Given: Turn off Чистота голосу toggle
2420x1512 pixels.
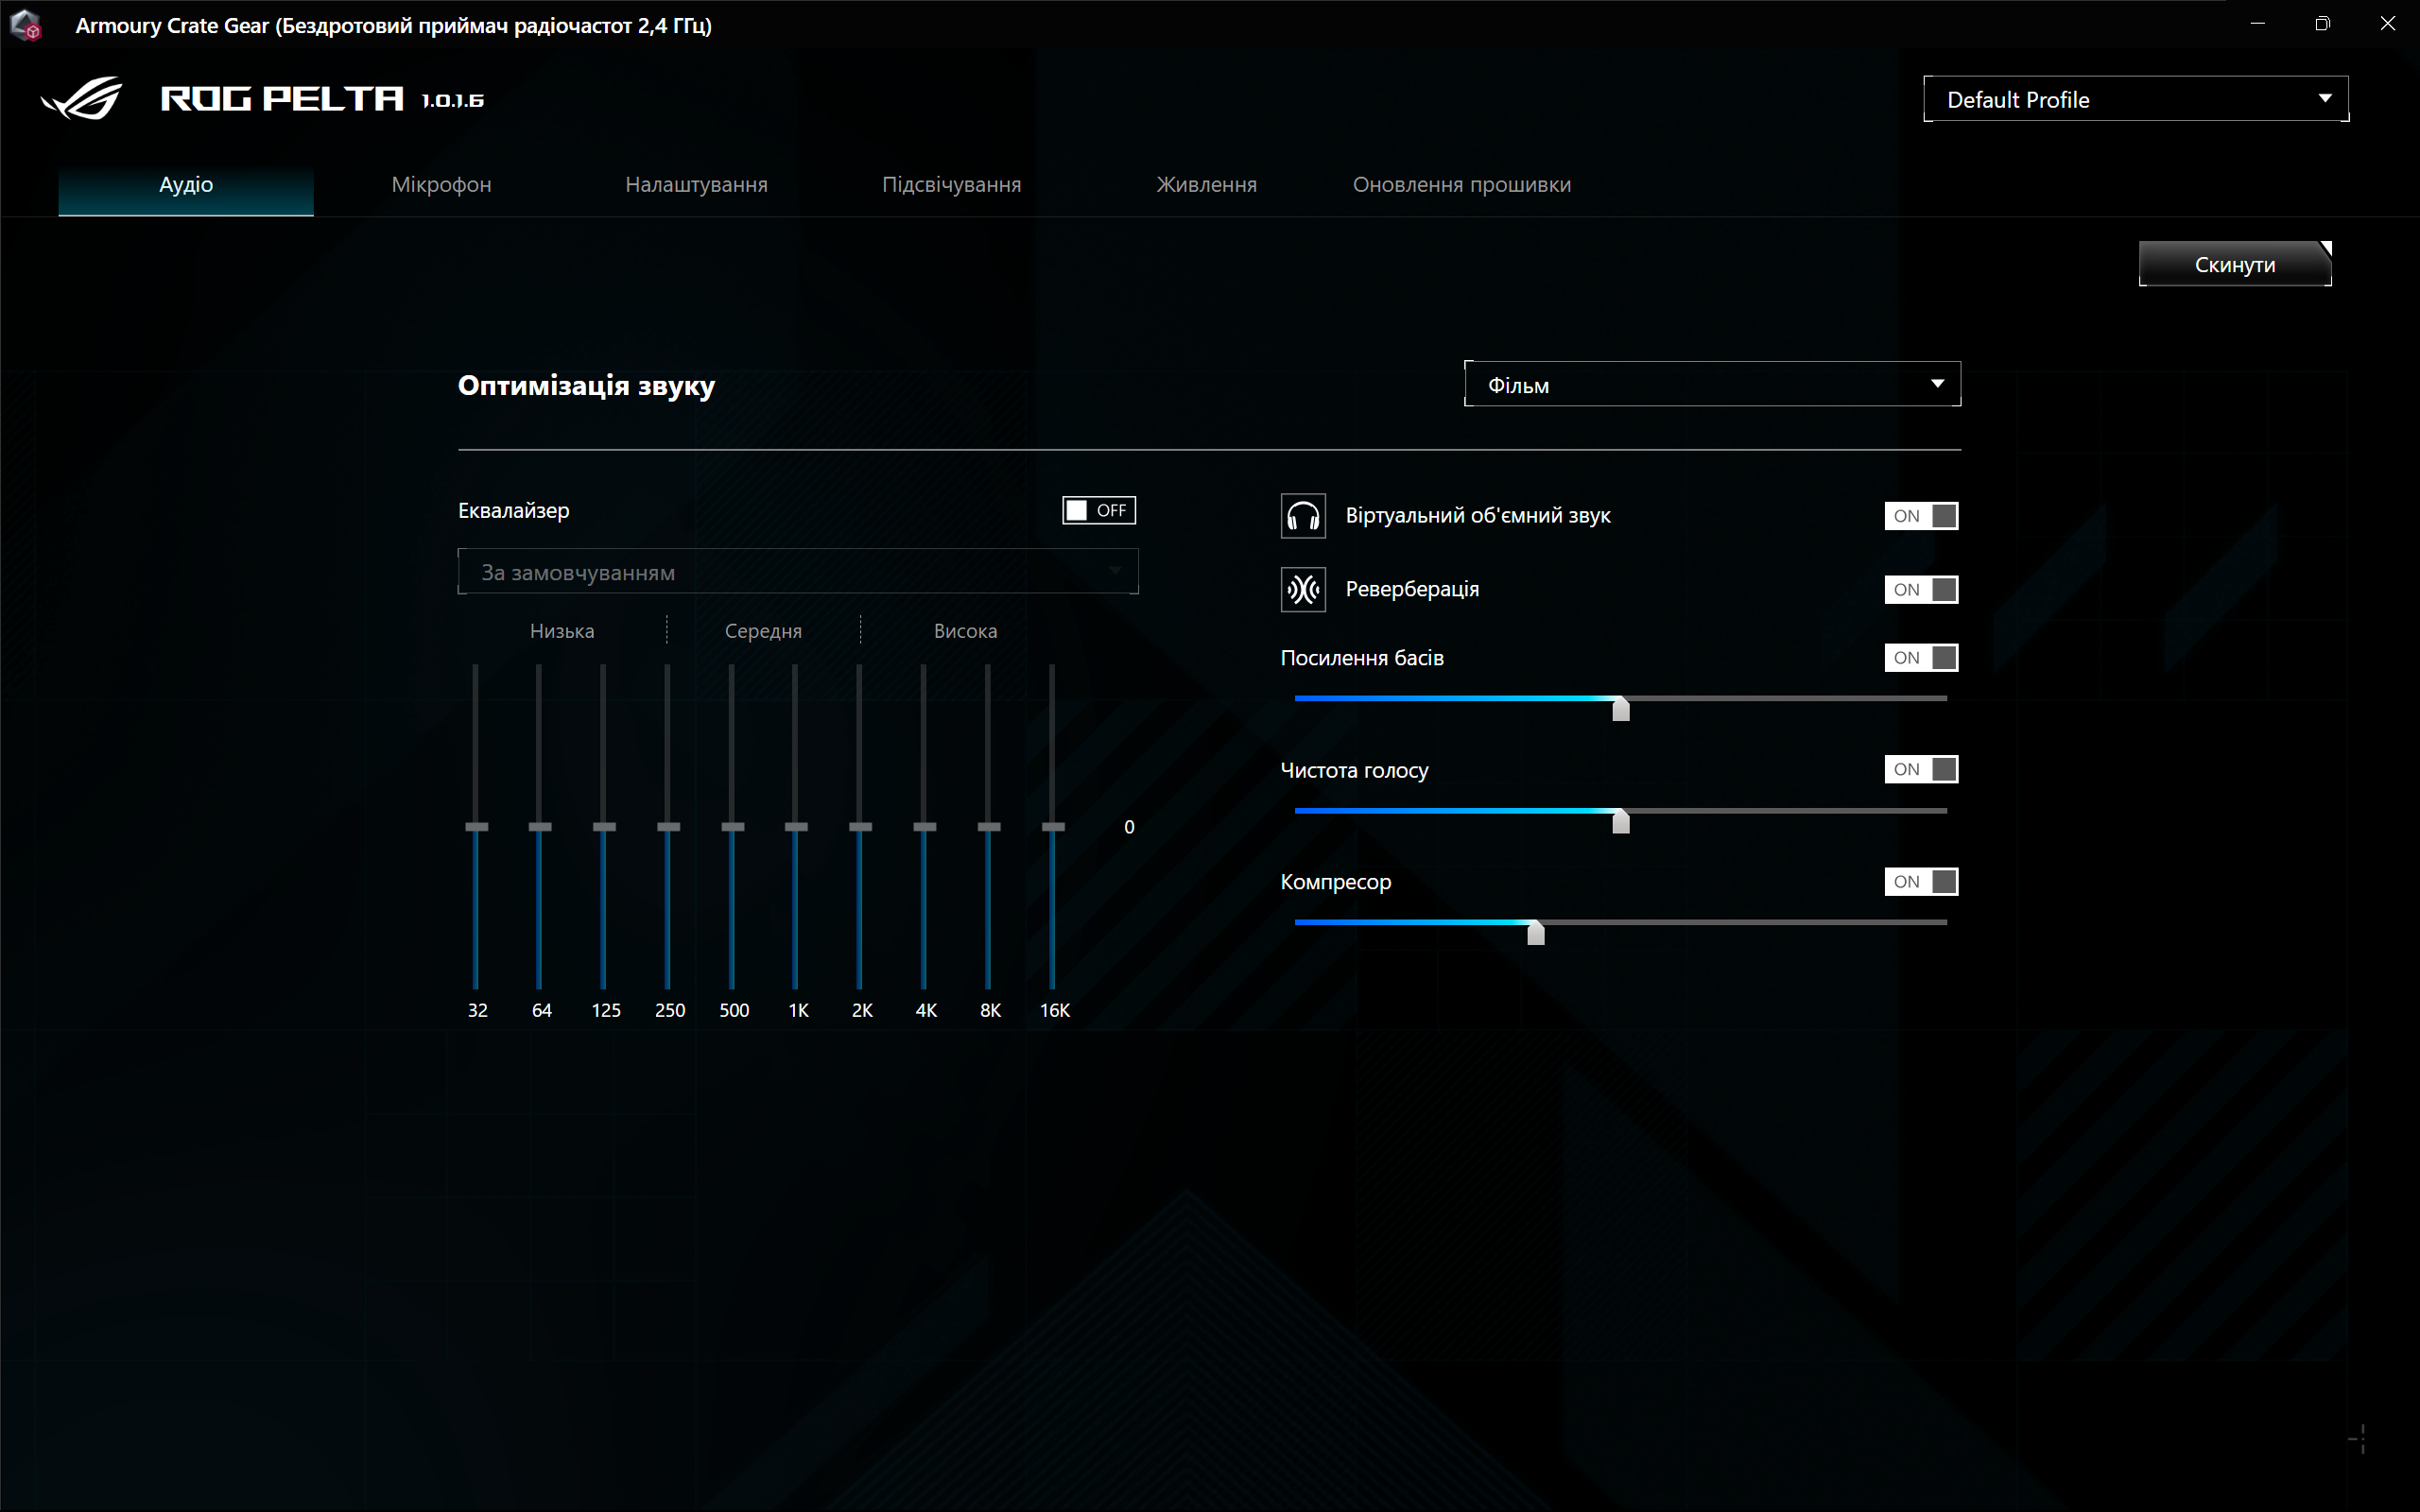Looking at the screenshot, I should (x=1921, y=769).
